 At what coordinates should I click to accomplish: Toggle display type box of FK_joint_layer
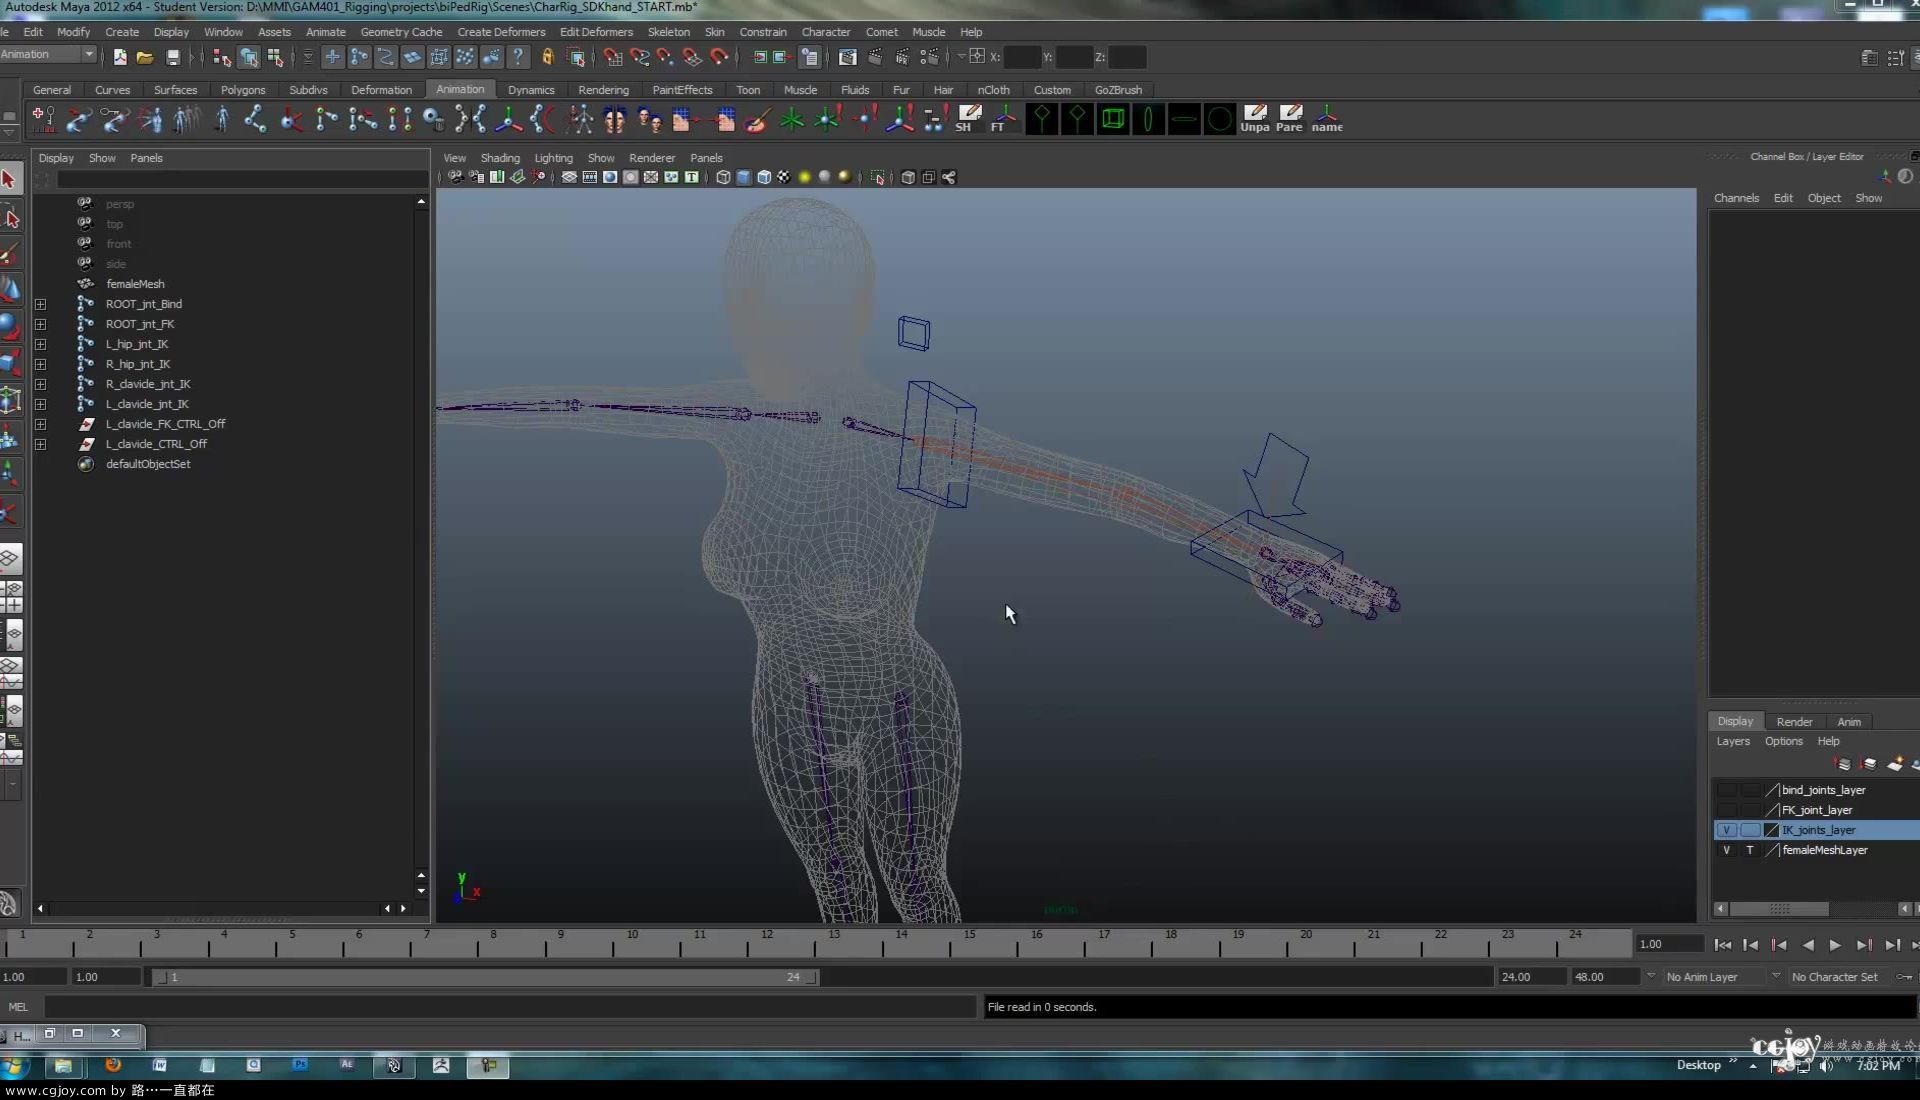(x=1750, y=810)
